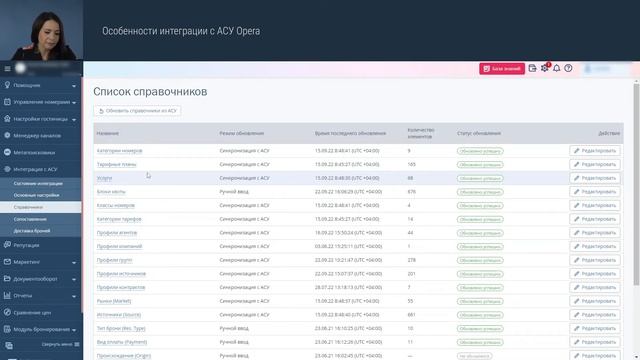
Task: Open Репутация section
Action: coord(26,245)
